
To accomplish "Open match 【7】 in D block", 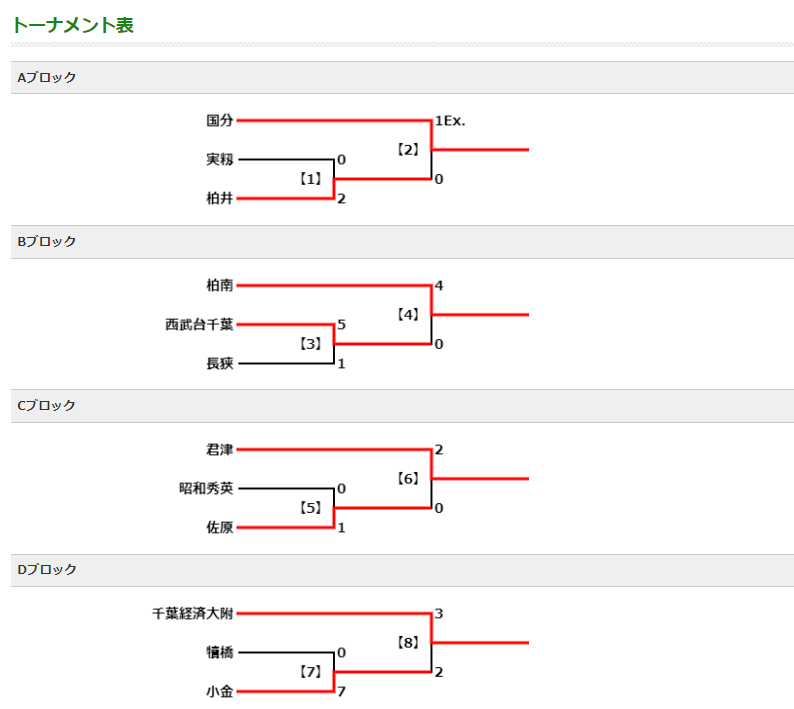I will pos(310,672).
